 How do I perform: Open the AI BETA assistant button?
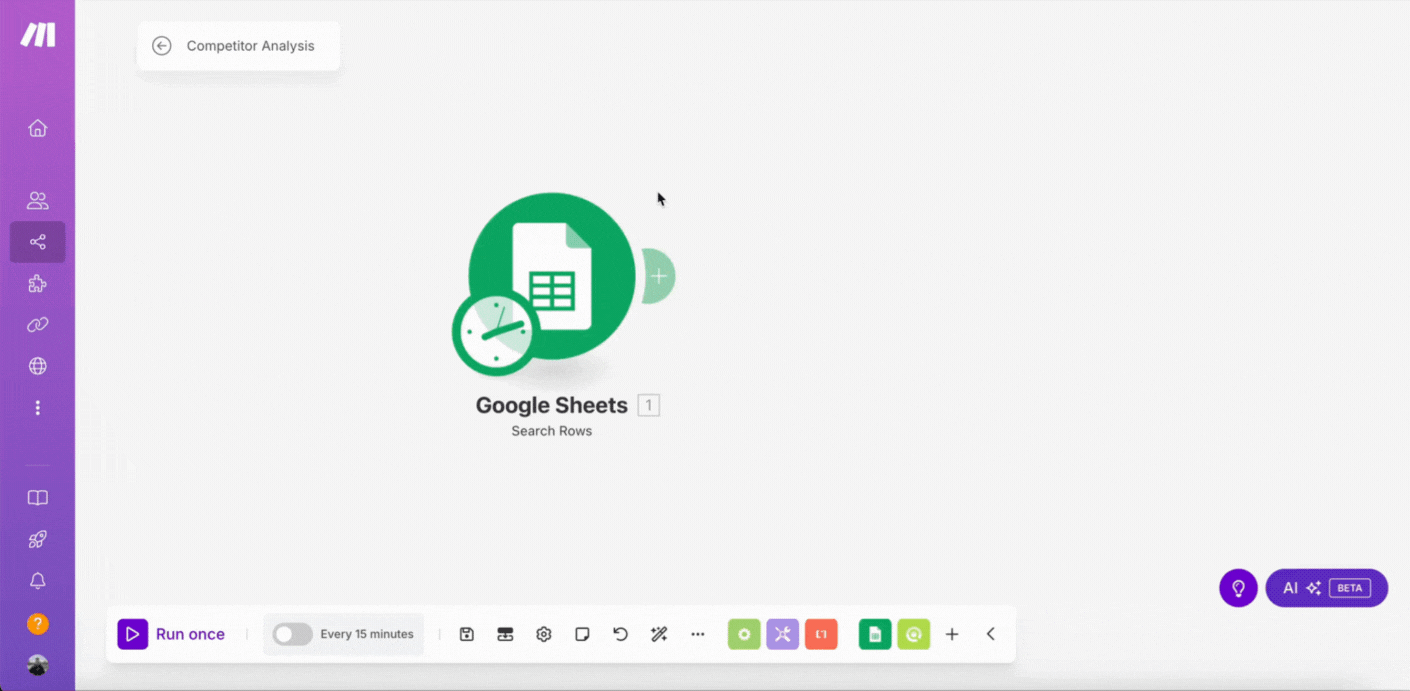coord(1327,588)
